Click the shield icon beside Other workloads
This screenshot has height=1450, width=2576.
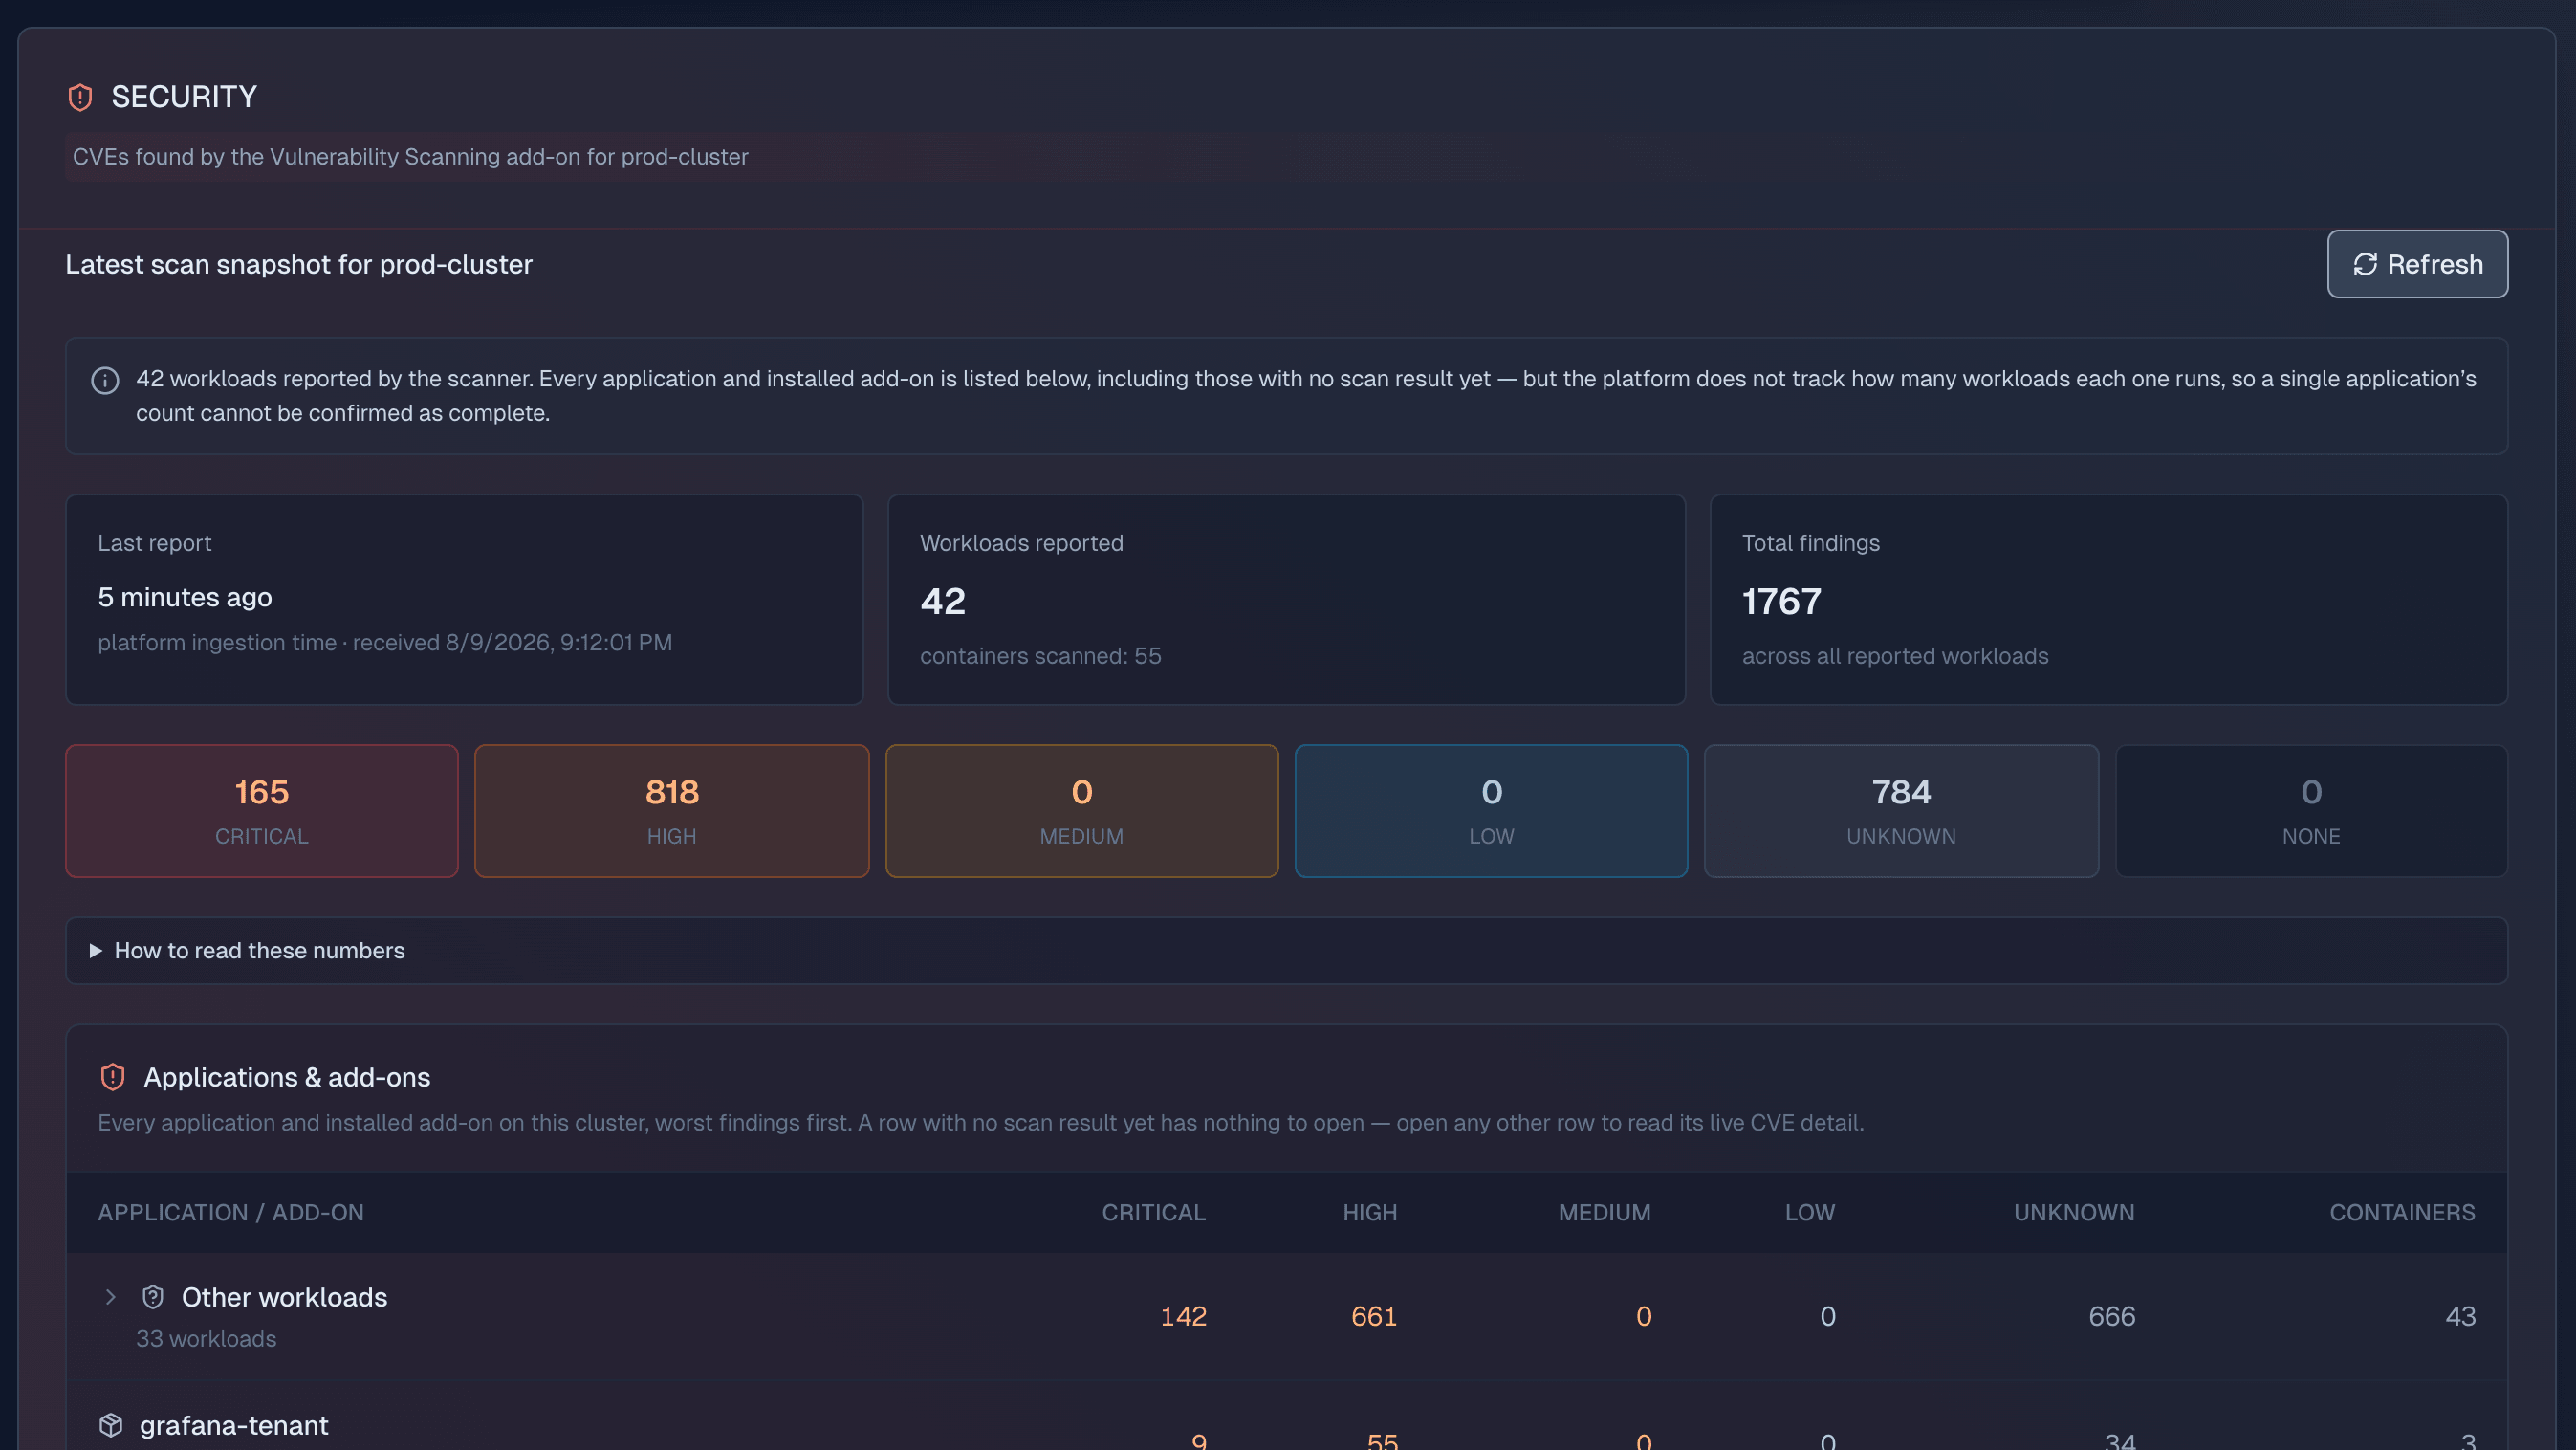click(153, 1297)
